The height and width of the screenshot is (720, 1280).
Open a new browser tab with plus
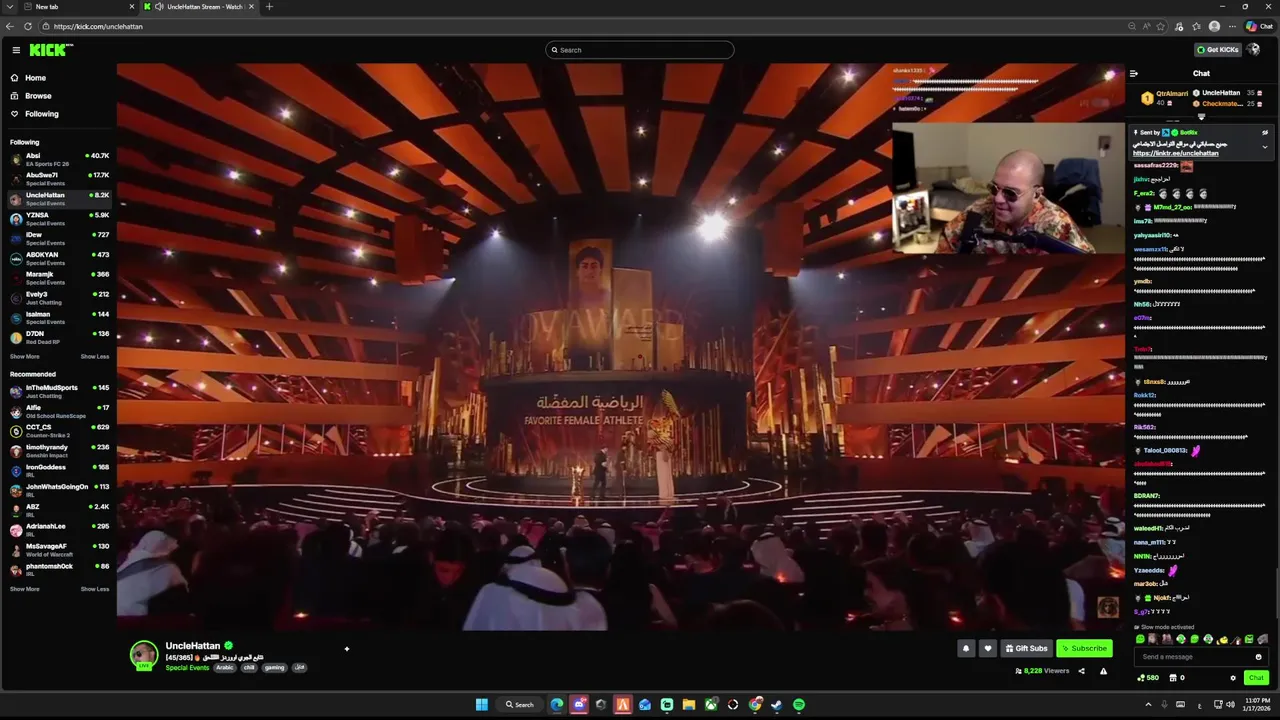[x=268, y=7]
